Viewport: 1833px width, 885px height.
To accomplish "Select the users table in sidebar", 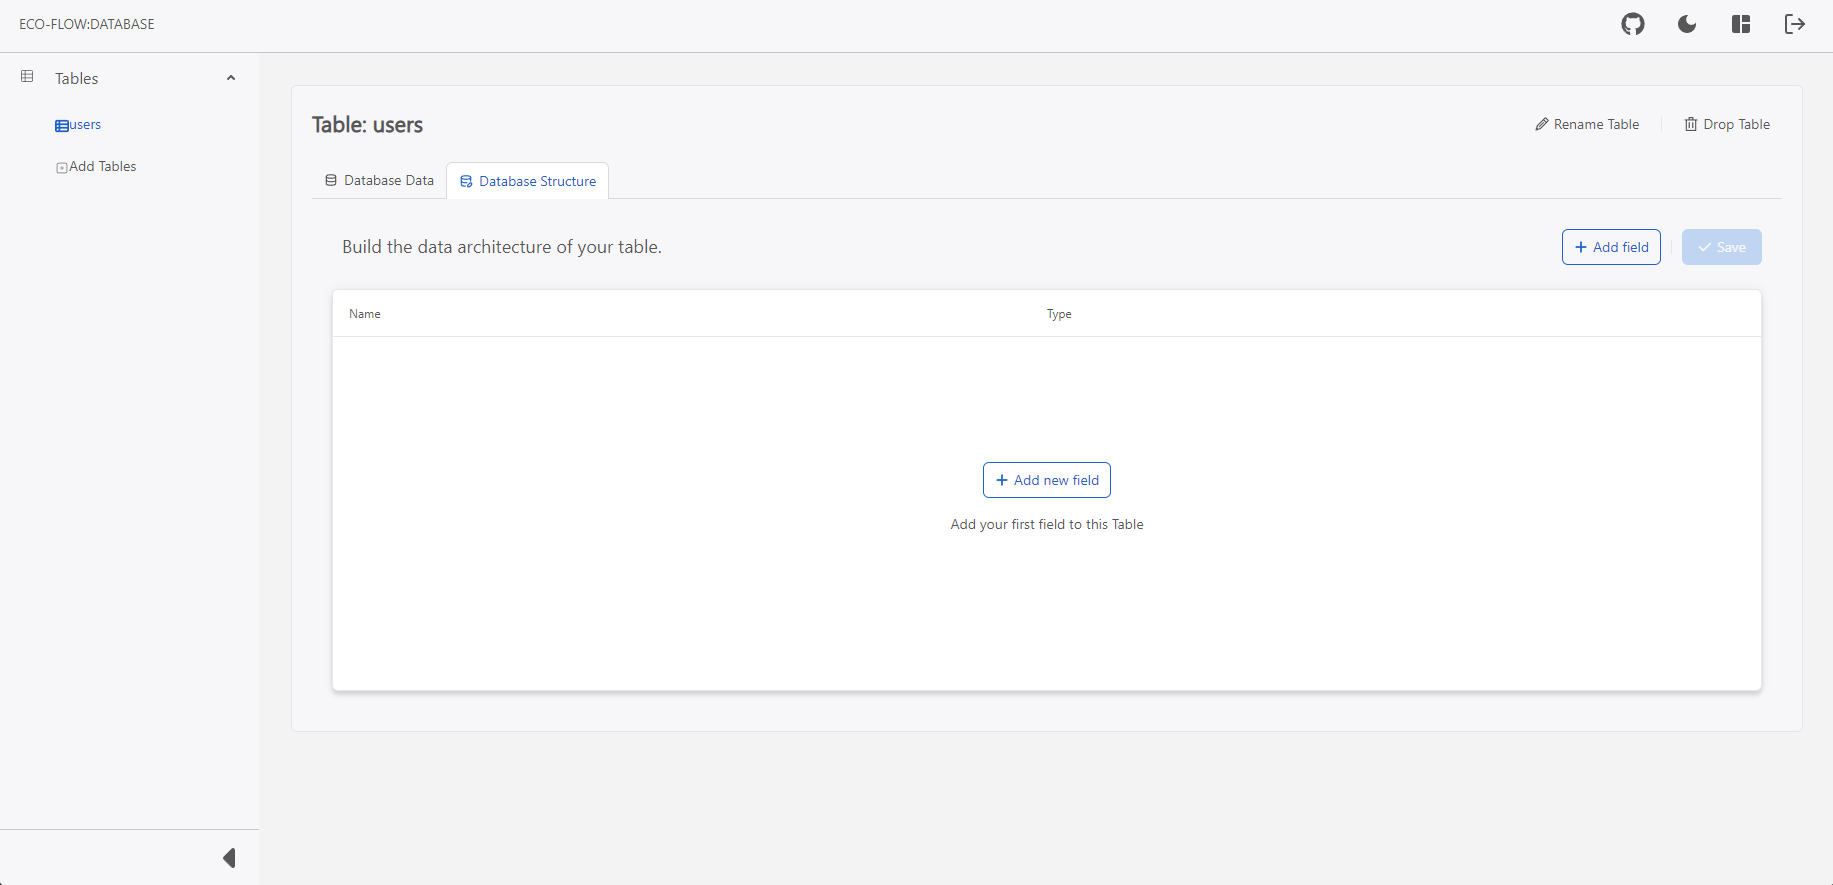I will pyautogui.click(x=78, y=125).
